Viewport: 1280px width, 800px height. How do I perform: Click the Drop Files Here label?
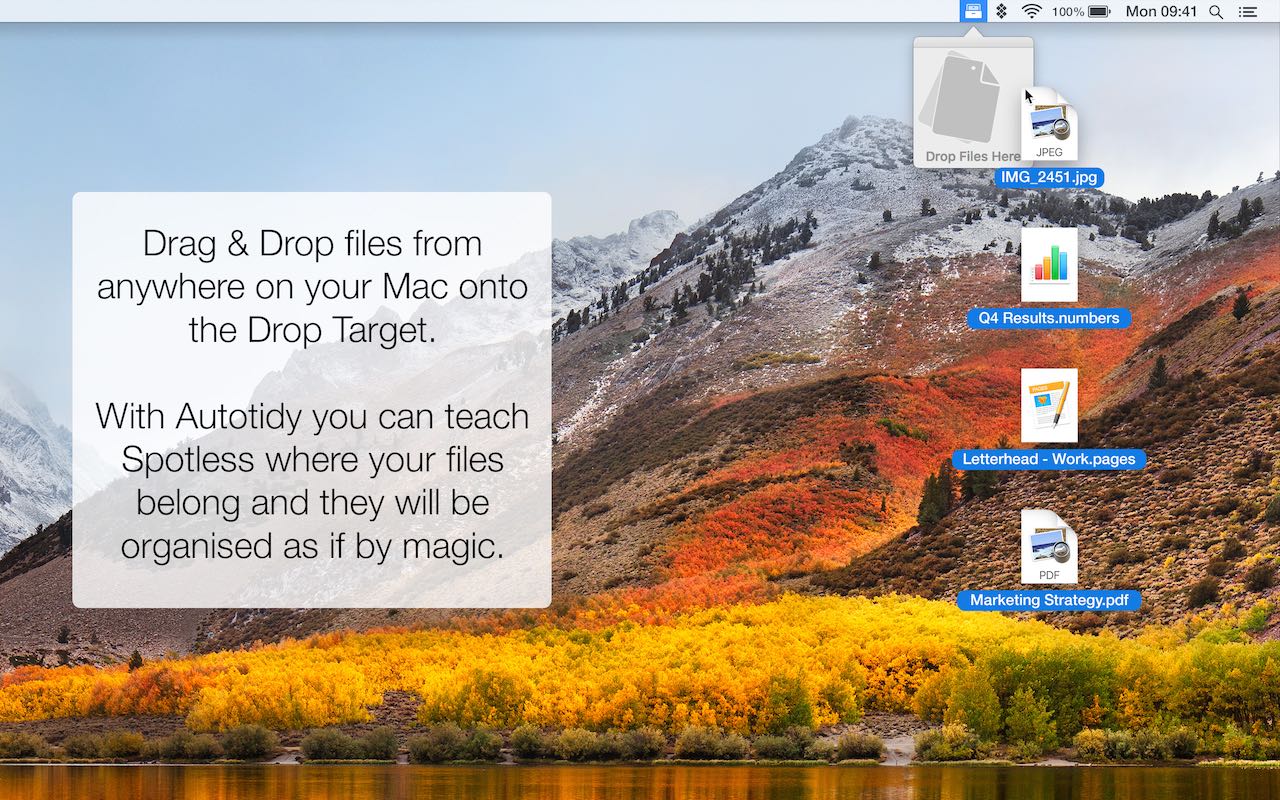[x=972, y=156]
